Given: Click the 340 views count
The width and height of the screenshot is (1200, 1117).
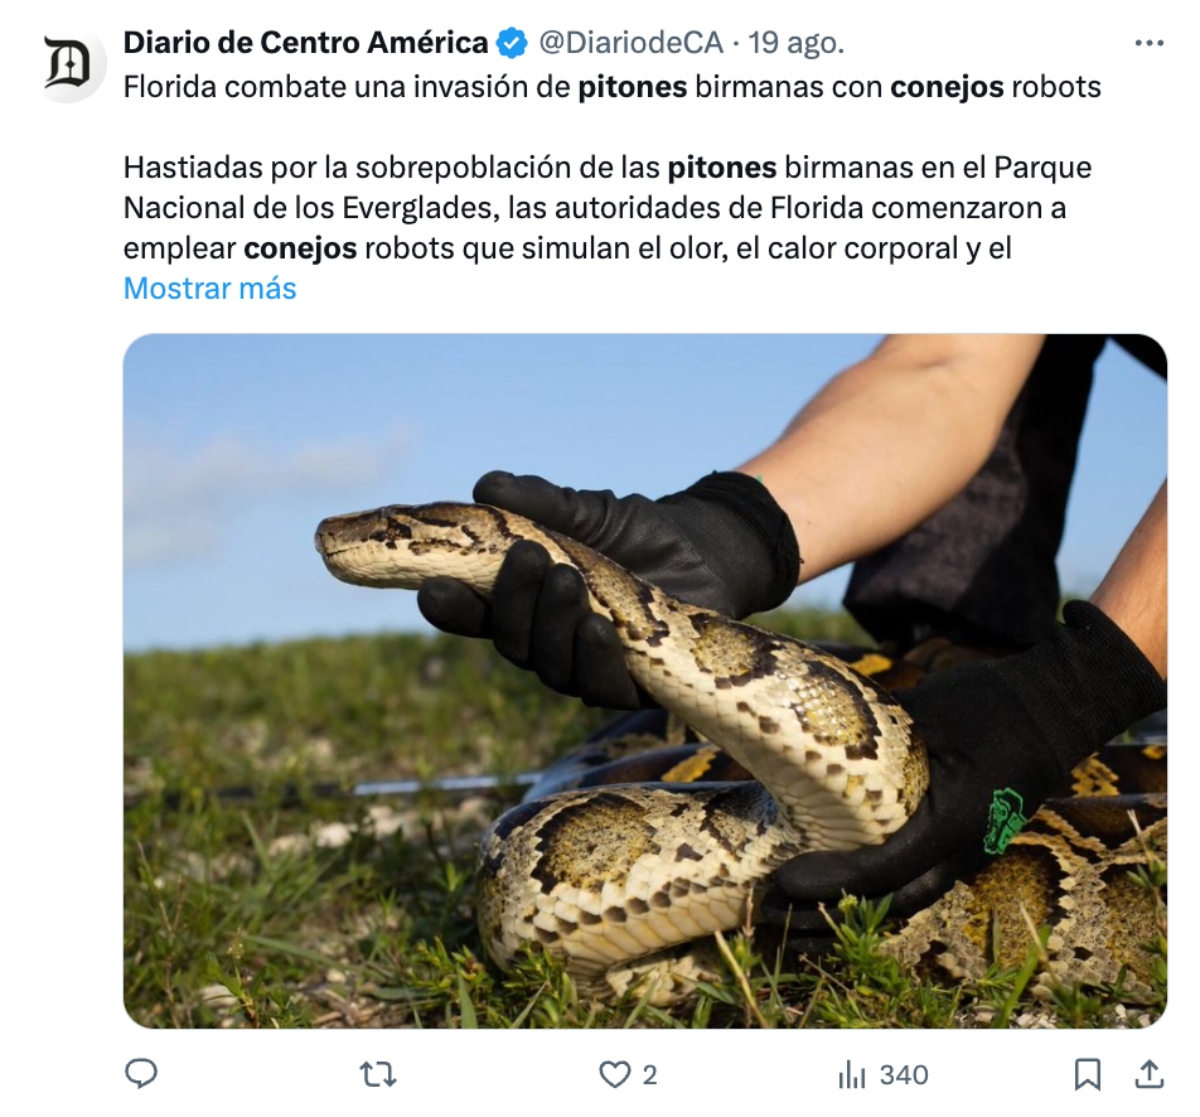Looking at the screenshot, I should click(904, 1075).
